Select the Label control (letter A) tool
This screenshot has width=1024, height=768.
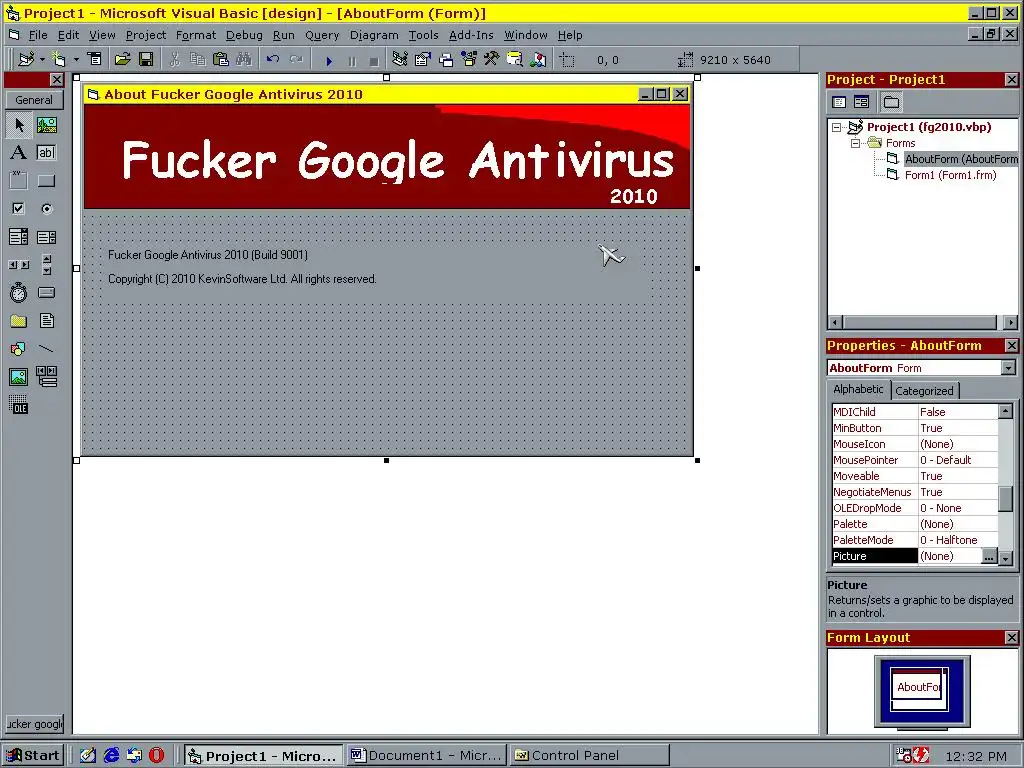[19, 153]
